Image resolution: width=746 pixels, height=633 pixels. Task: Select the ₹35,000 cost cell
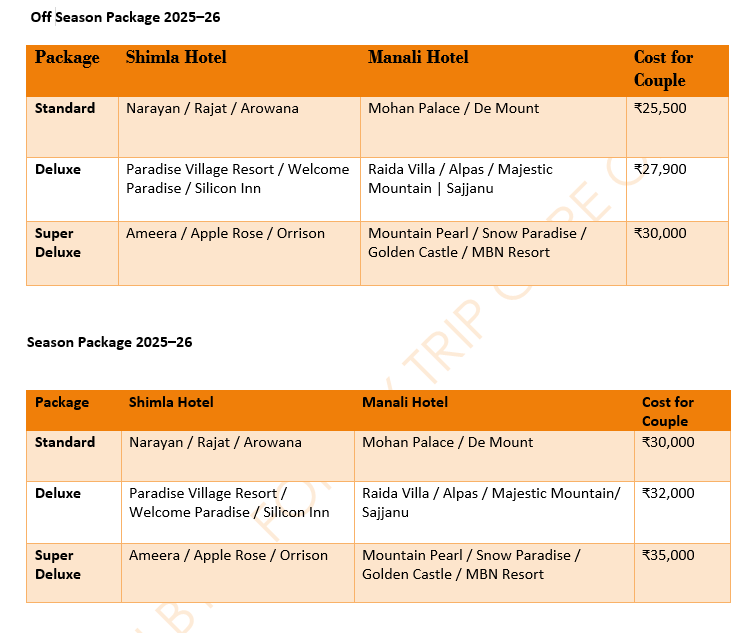point(668,555)
